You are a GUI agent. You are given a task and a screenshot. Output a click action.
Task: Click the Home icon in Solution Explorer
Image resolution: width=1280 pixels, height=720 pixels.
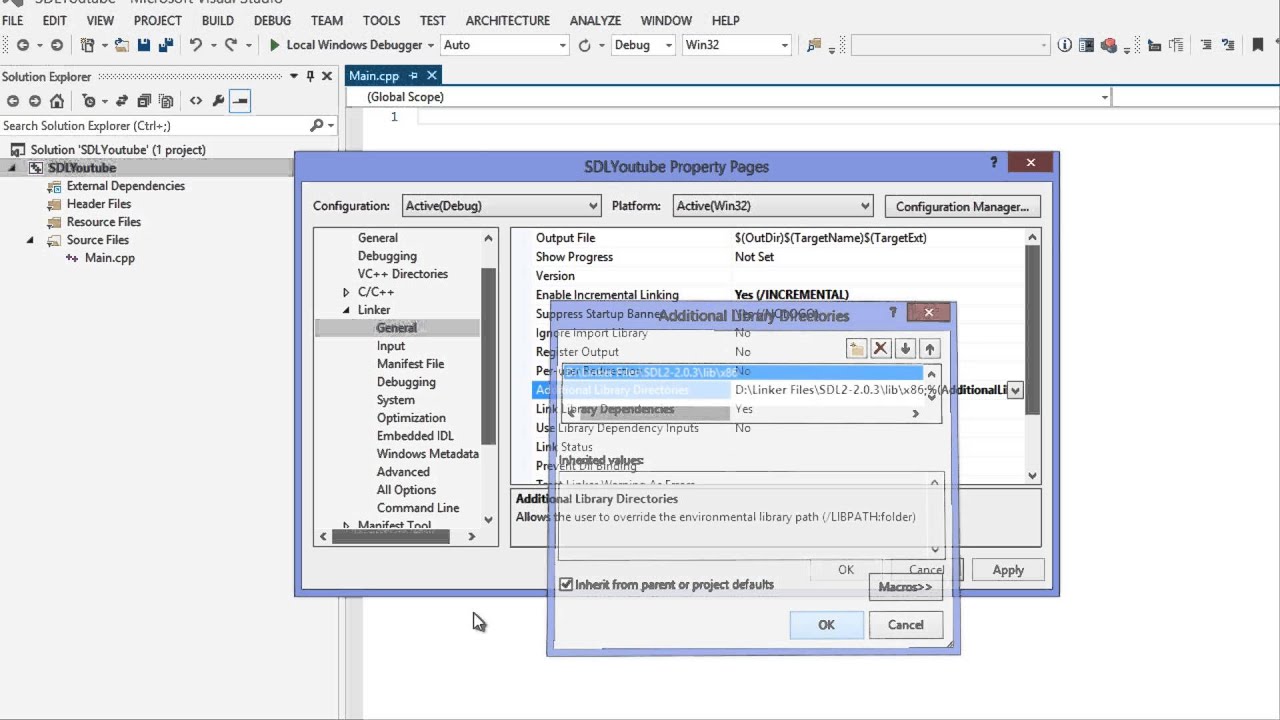[x=57, y=101]
